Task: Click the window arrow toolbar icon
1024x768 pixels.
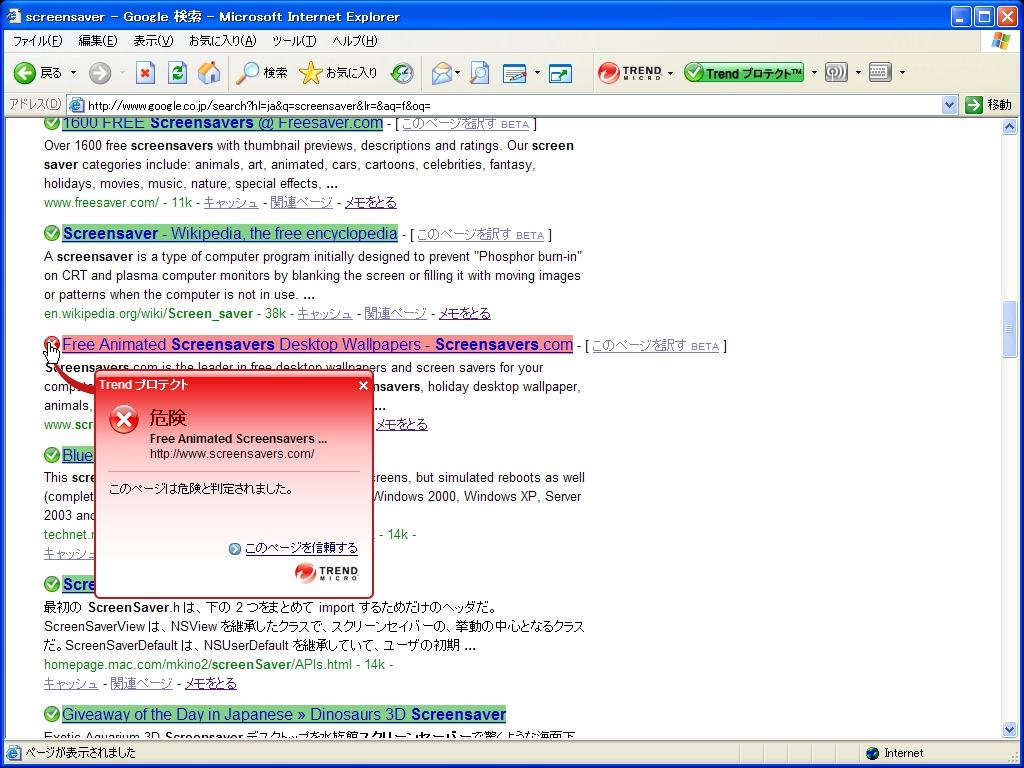Action: tap(560, 72)
